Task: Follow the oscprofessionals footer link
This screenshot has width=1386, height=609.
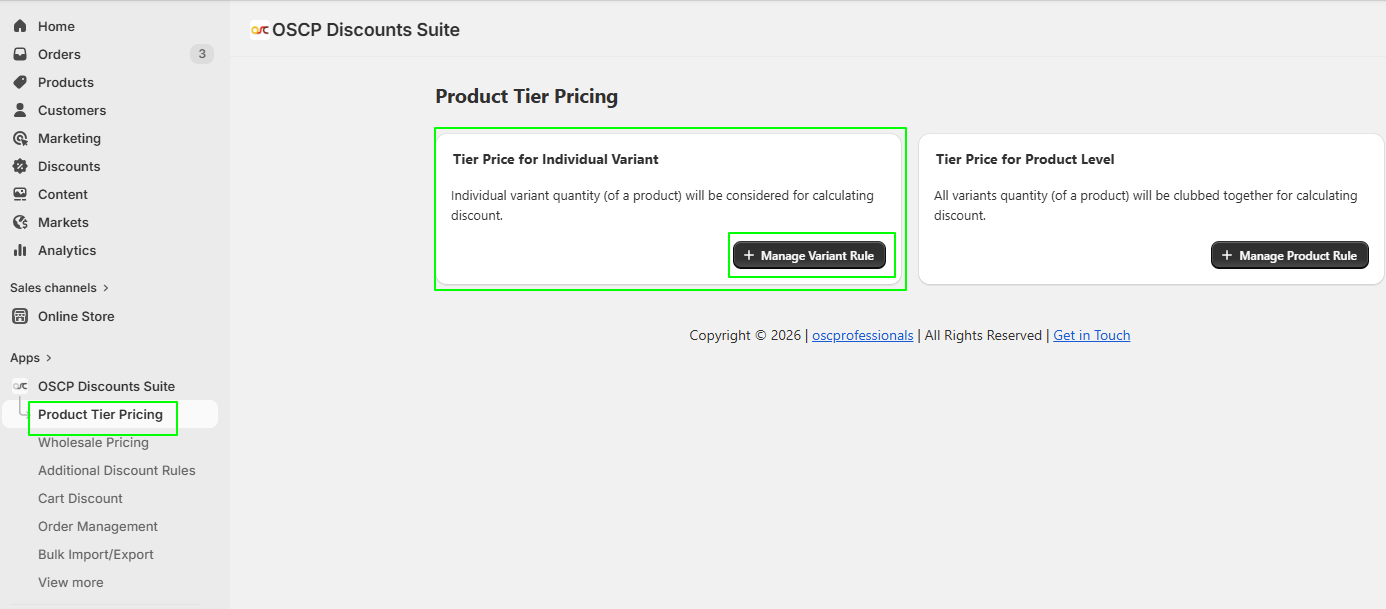Action: [862, 336]
